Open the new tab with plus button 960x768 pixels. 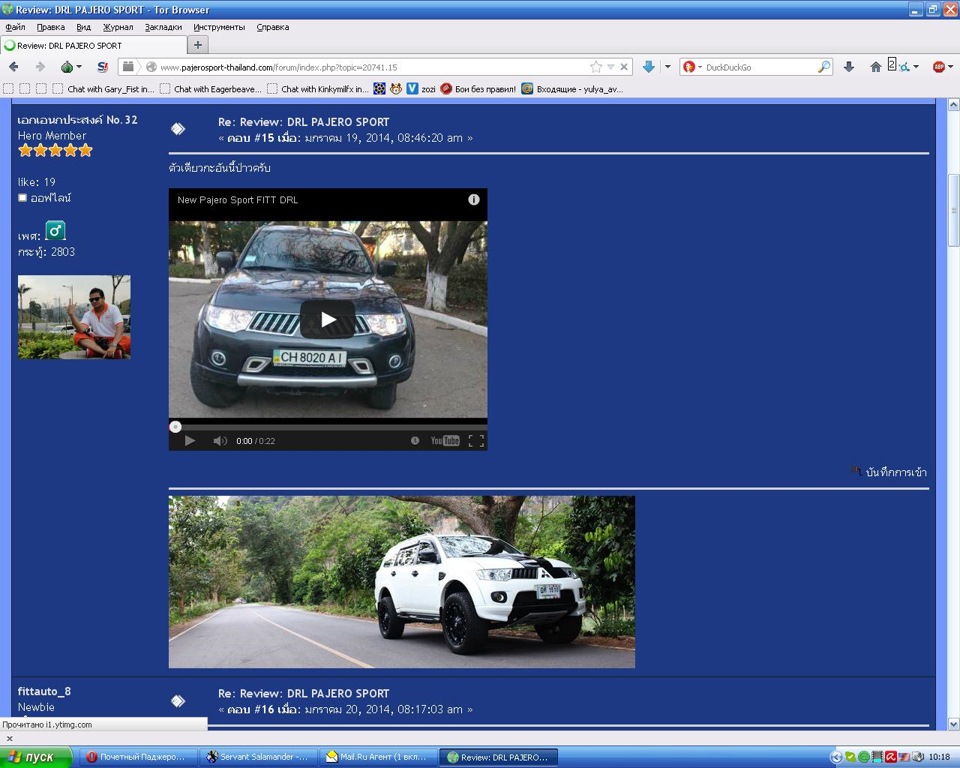click(x=197, y=45)
